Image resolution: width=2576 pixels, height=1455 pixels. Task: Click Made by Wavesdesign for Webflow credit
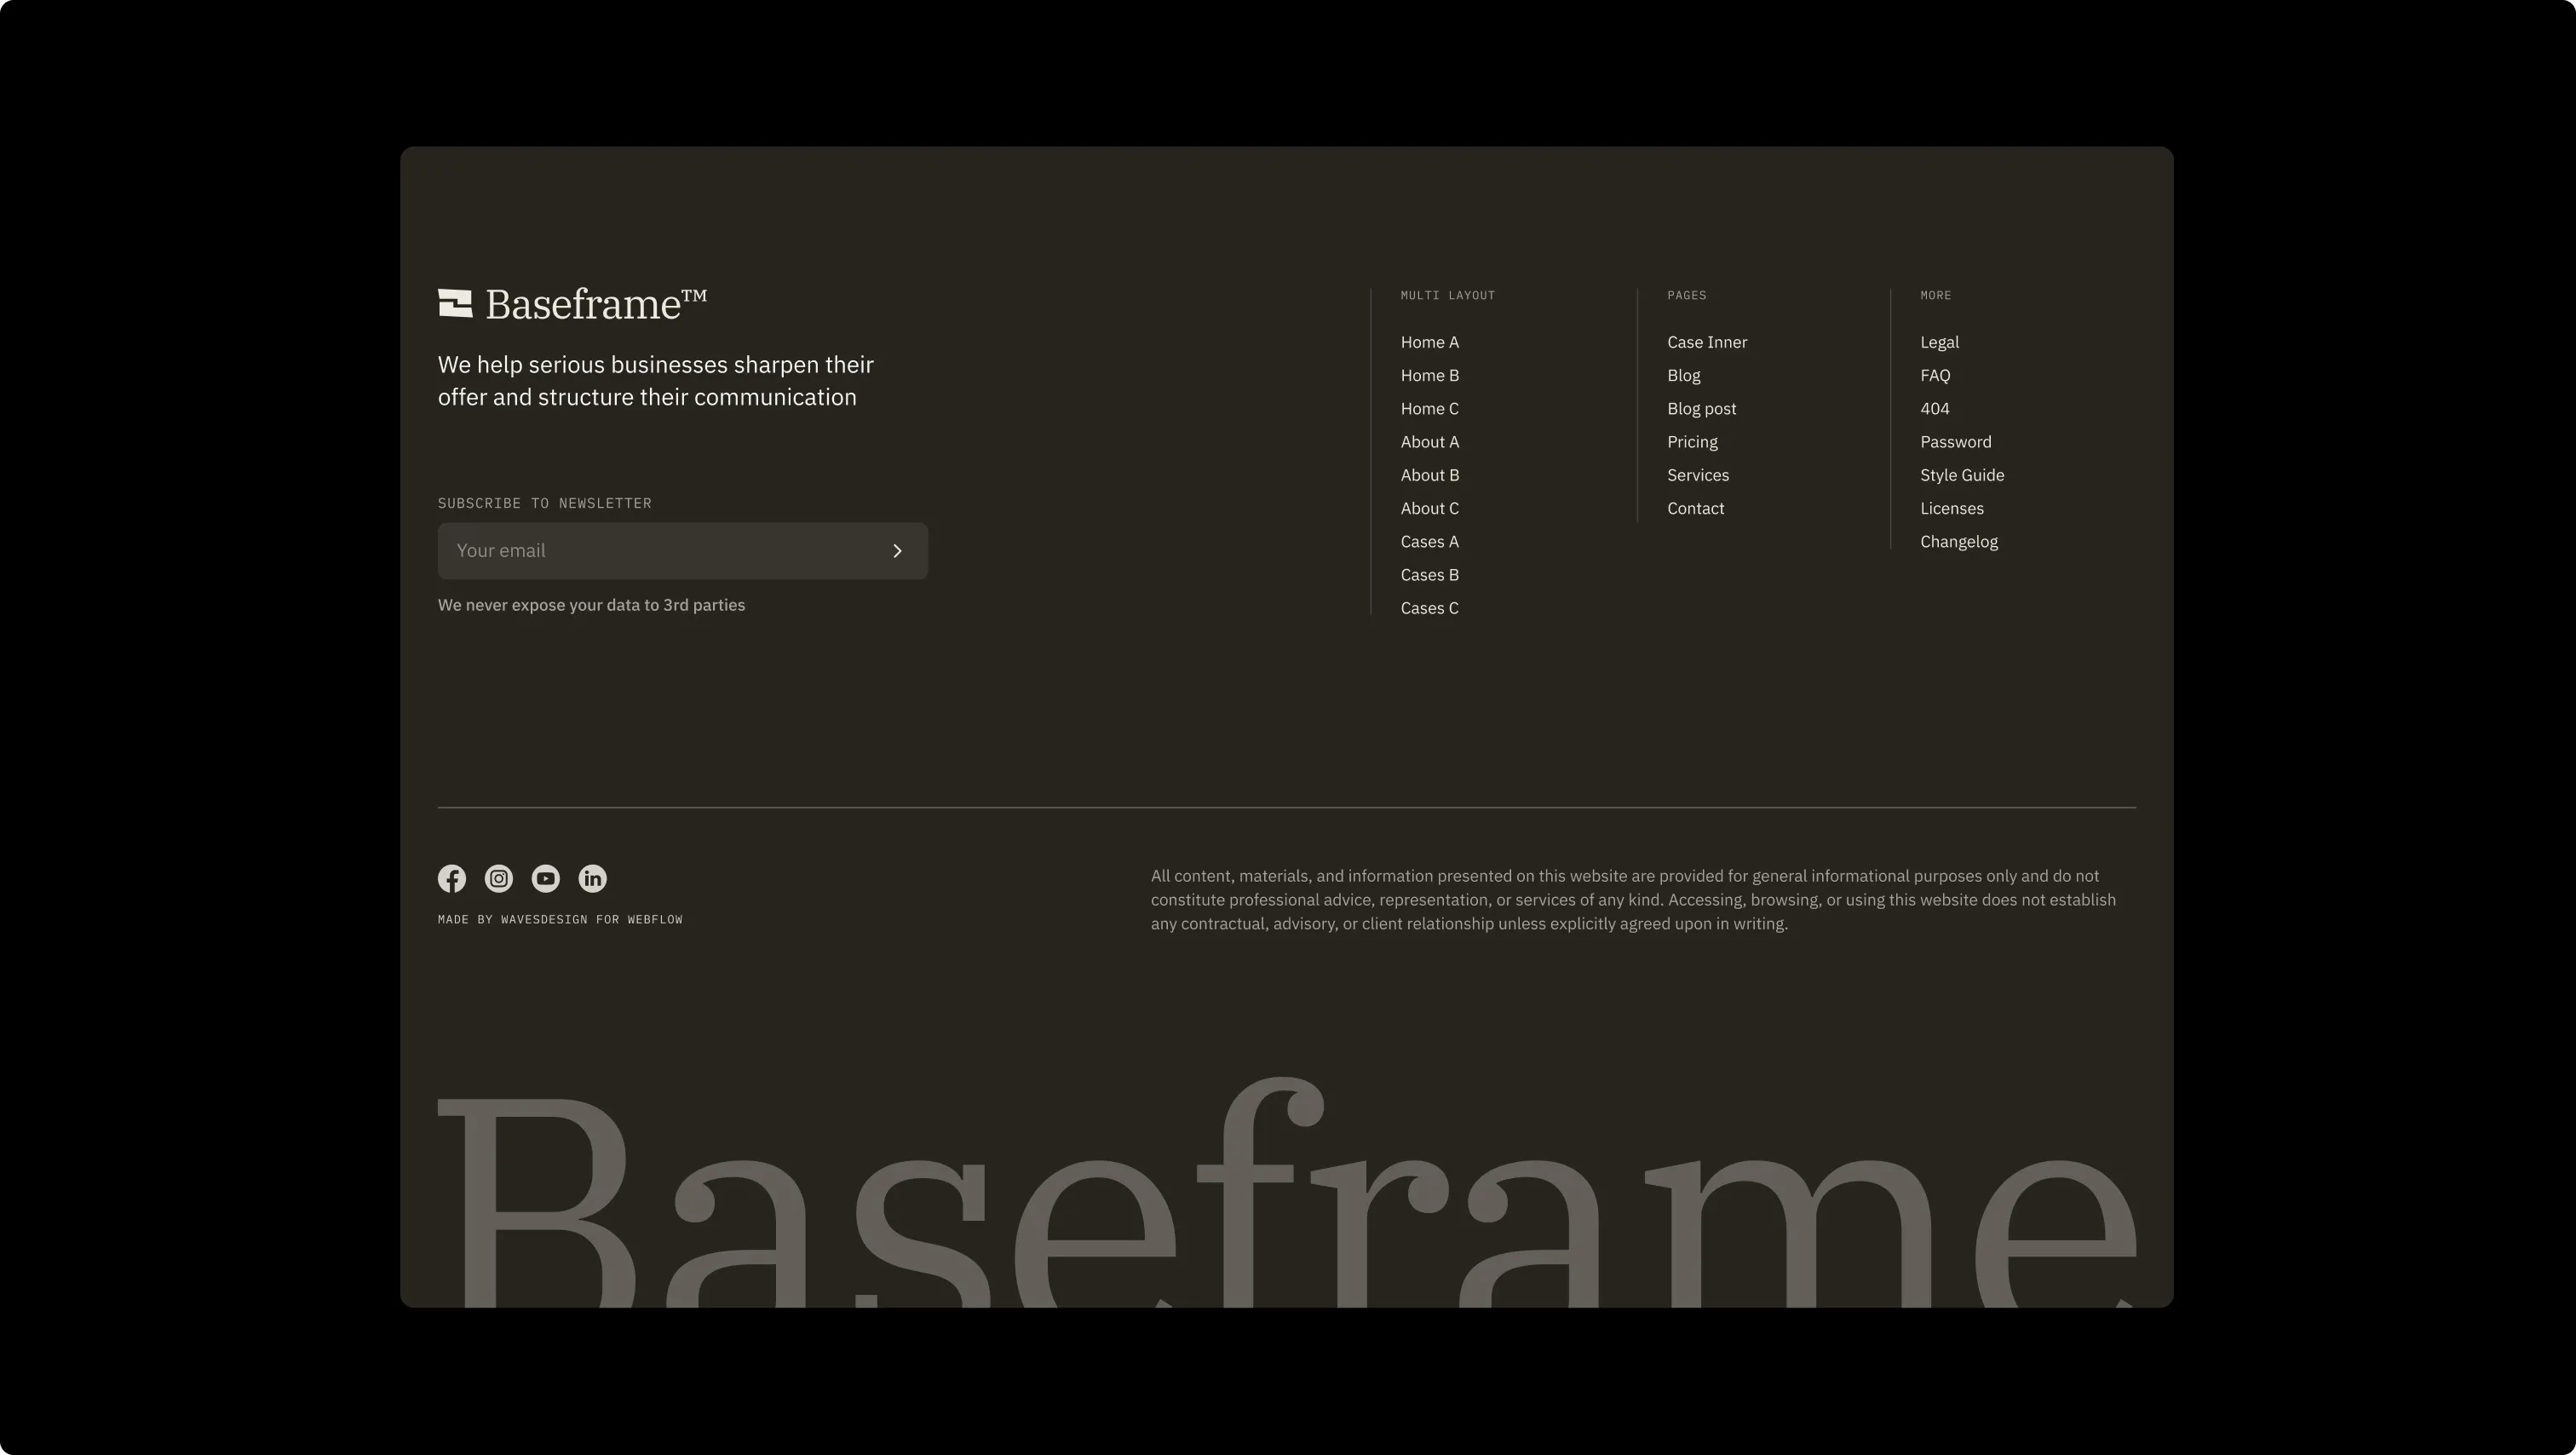(560, 919)
